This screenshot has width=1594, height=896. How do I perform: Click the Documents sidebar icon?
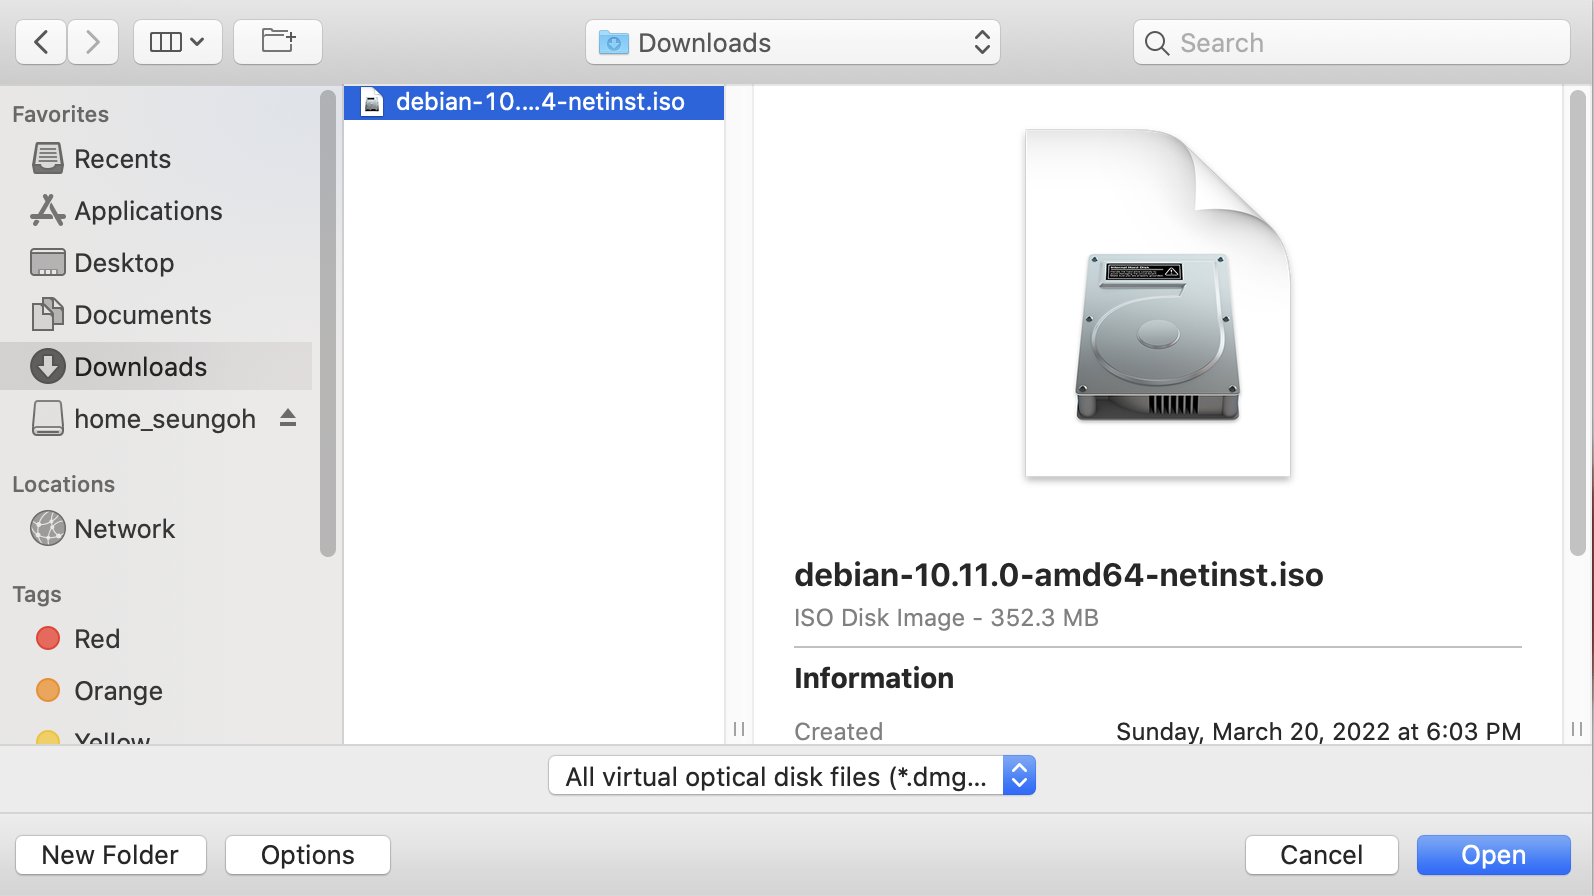47,314
